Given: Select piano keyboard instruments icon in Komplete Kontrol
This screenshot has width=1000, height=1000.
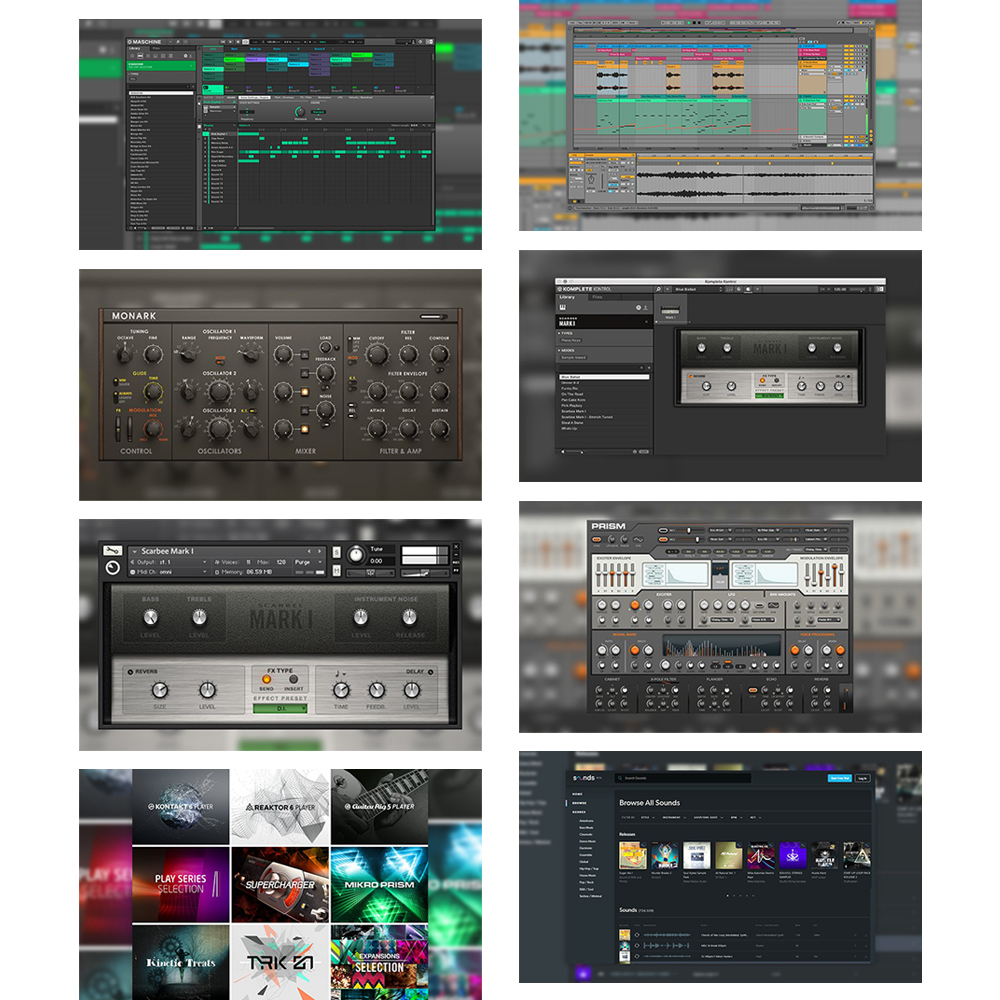Looking at the screenshot, I should pyautogui.click(x=562, y=307).
